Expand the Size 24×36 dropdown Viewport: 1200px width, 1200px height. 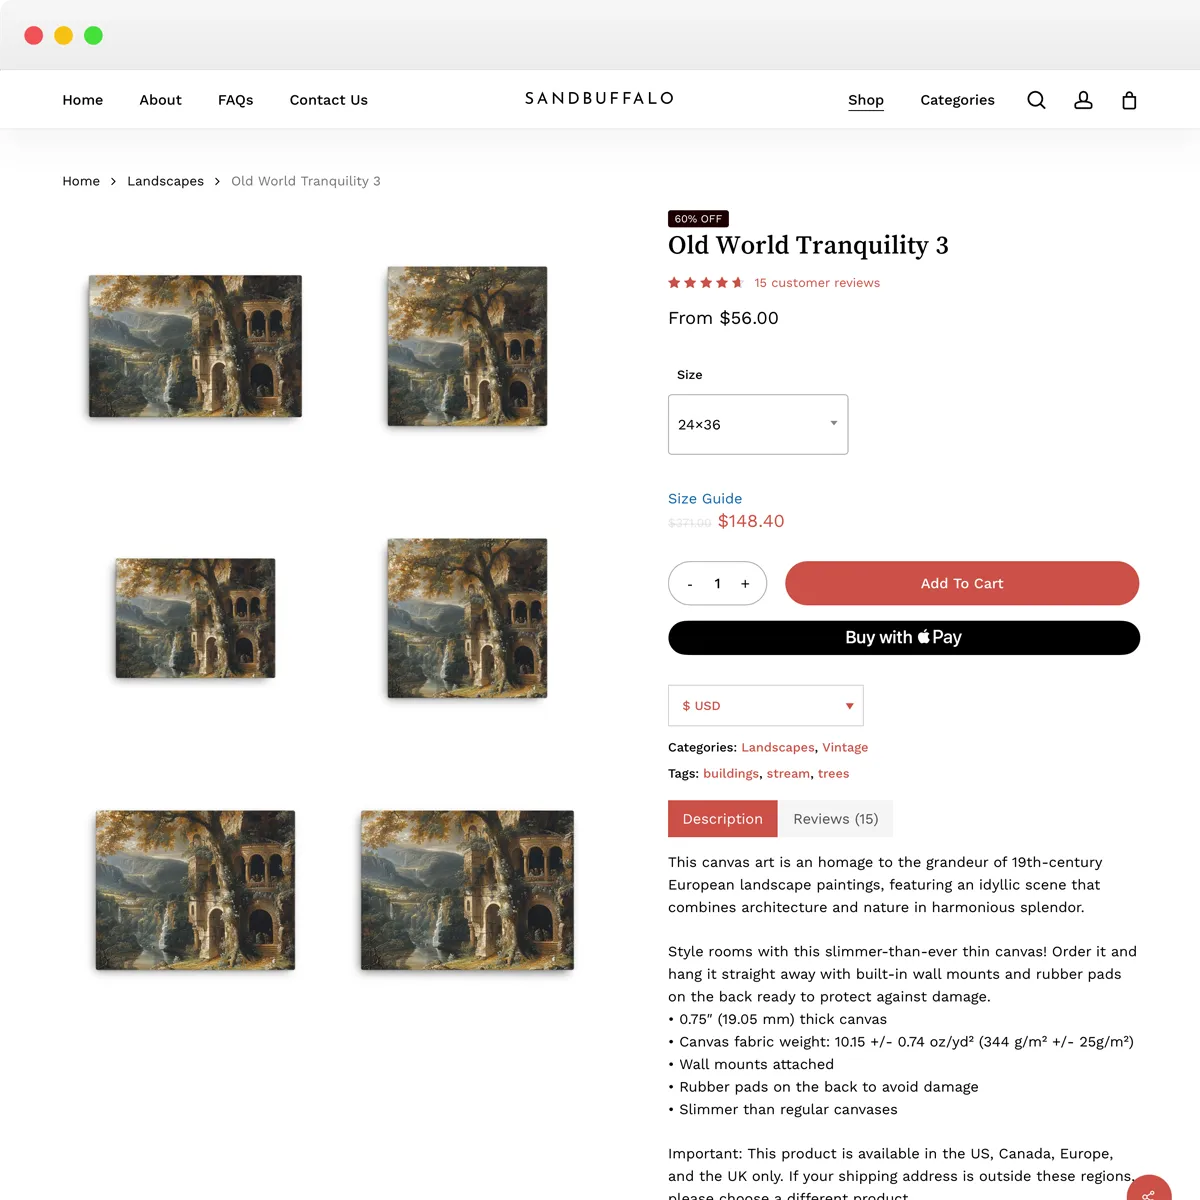(x=758, y=424)
